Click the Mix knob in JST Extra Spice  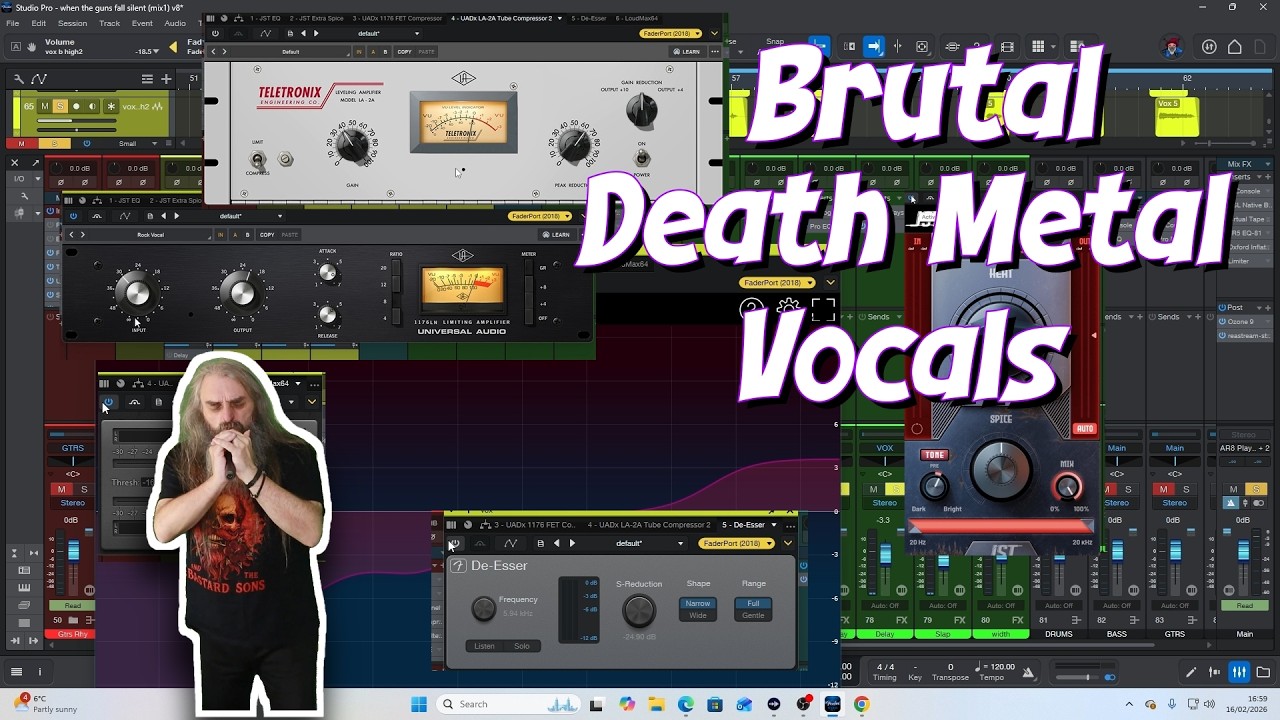1067,487
